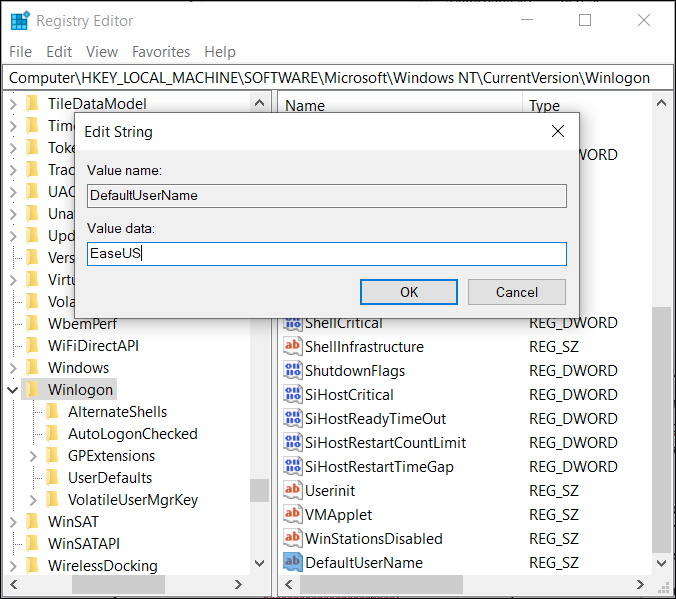Click the SiHostReadyTimeOut DWORD icon

tap(292, 418)
